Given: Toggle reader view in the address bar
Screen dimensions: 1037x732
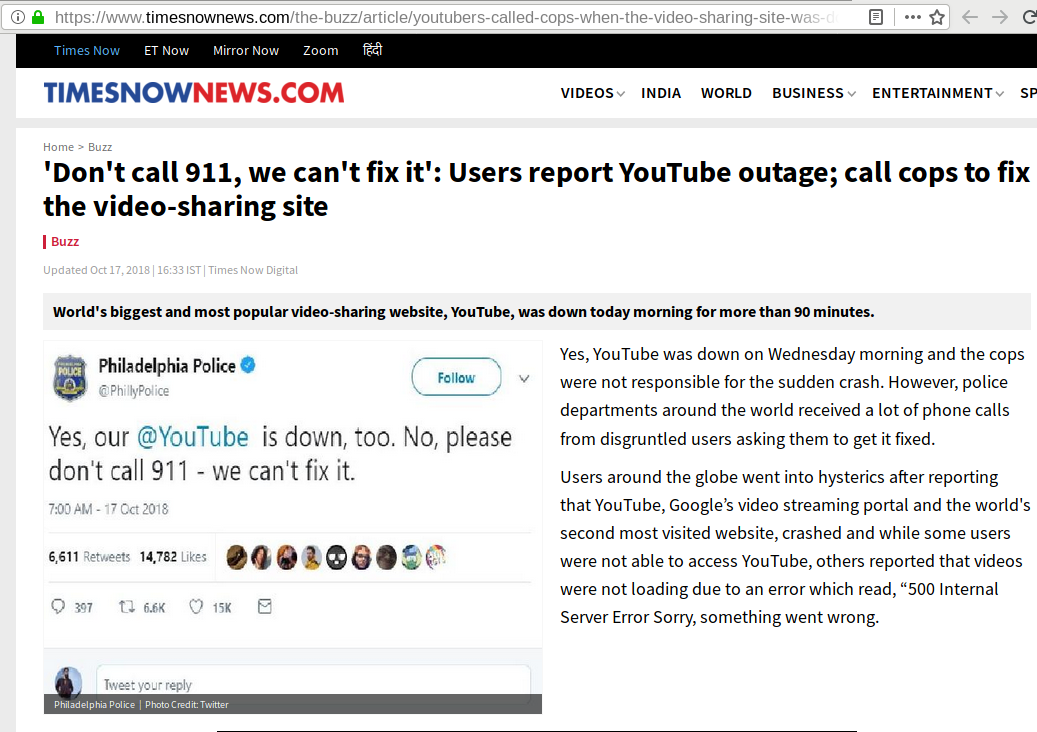Looking at the screenshot, I should pyautogui.click(x=876, y=17).
